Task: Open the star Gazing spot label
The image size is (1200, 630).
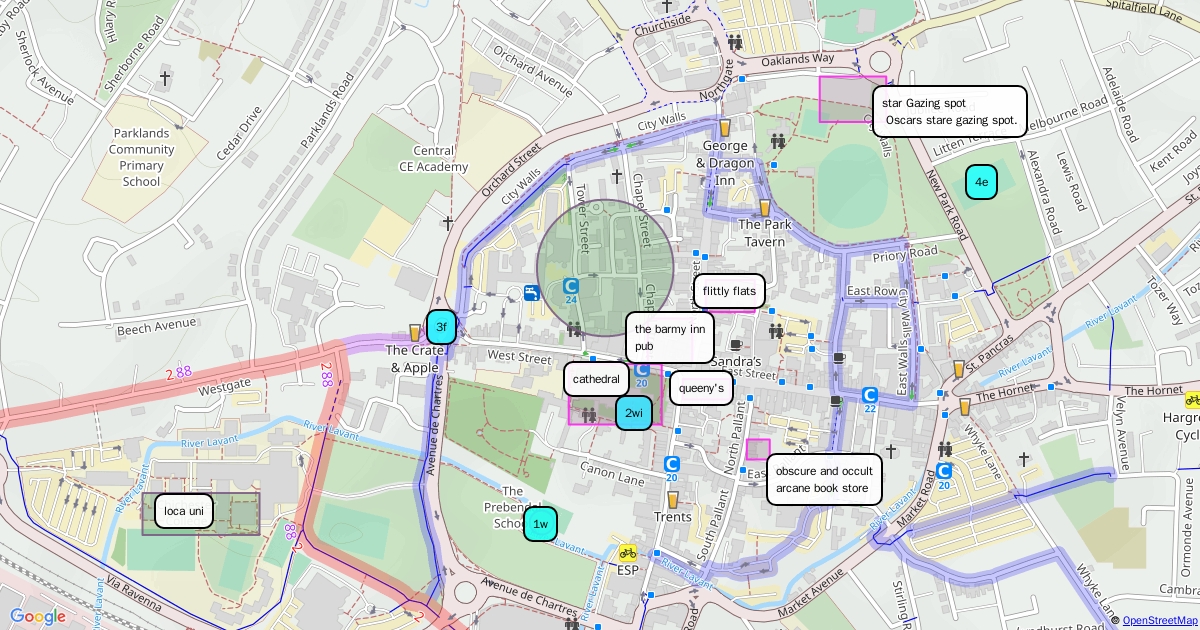Action: [949, 111]
